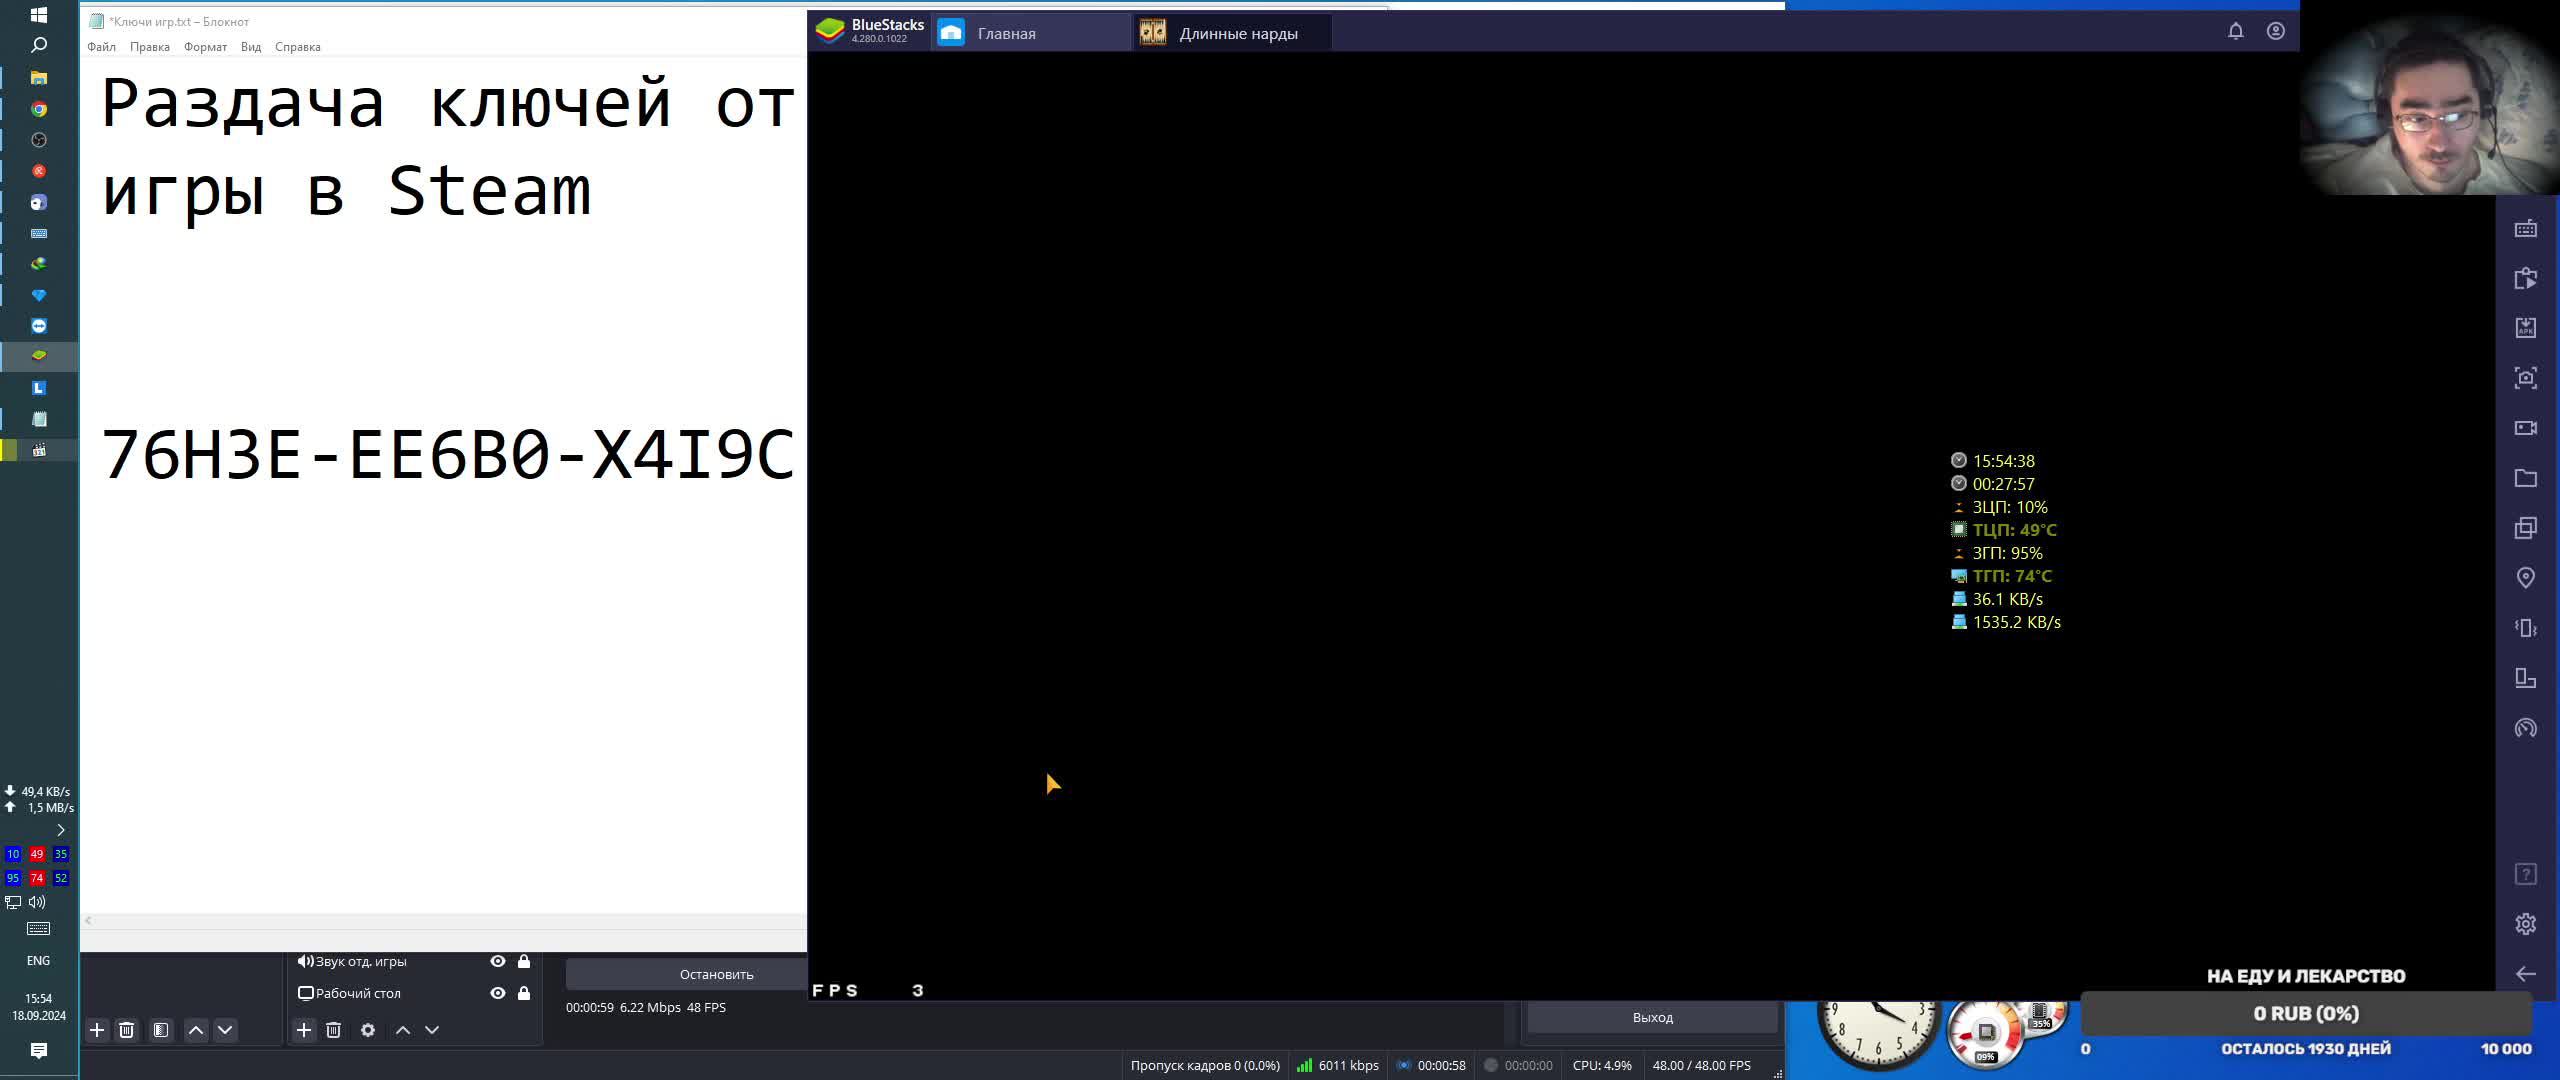Click the install APK icon
Viewport: 2560px width, 1080px height.
(2525, 328)
